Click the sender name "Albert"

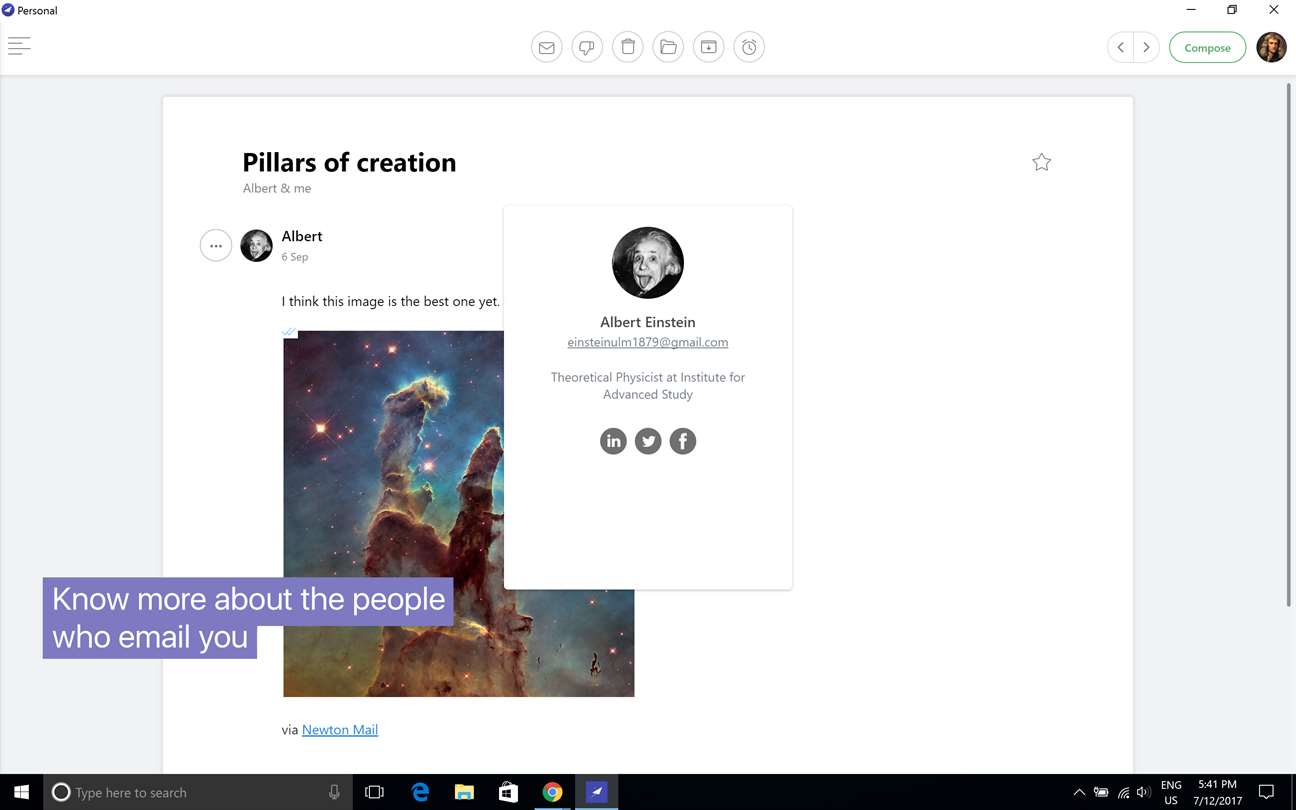tap(302, 236)
